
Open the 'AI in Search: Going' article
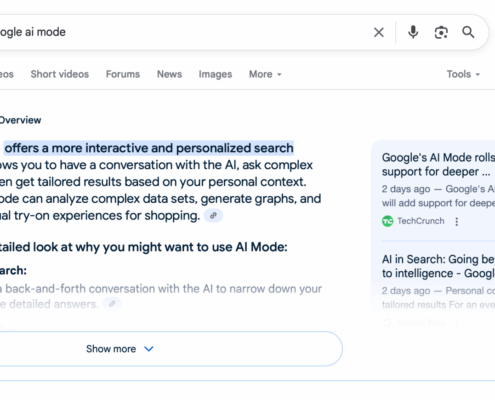pos(438,266)
